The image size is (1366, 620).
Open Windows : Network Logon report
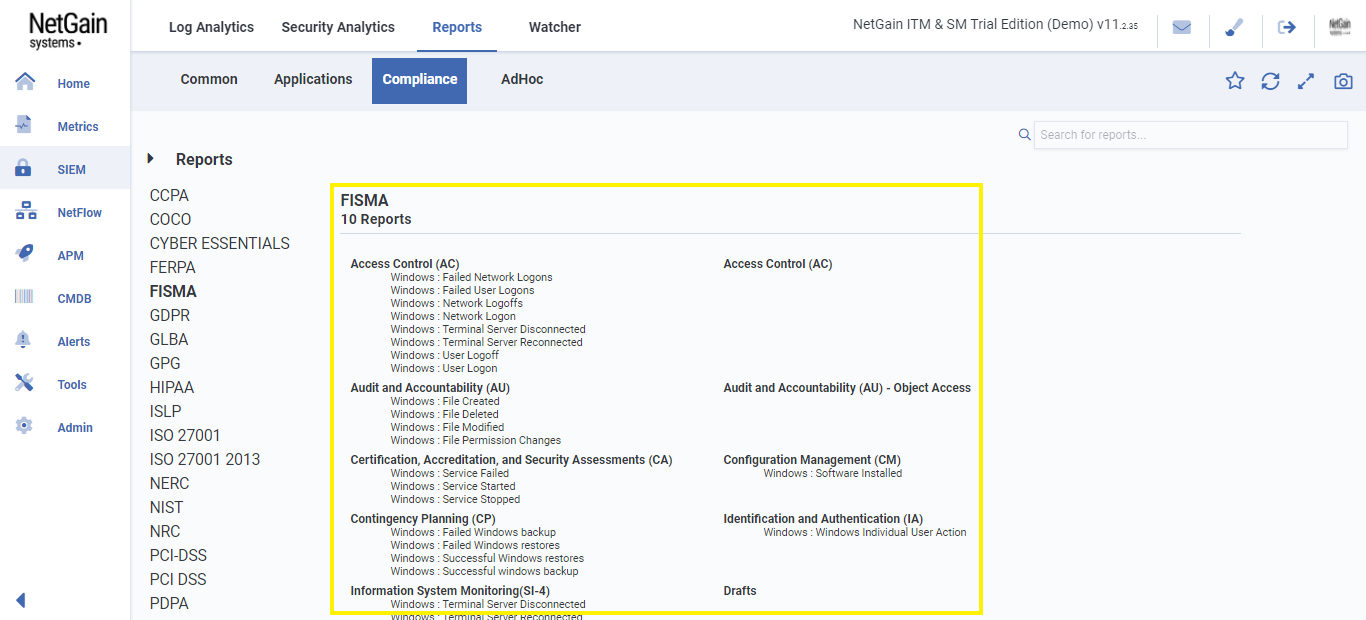click(453, 316)
